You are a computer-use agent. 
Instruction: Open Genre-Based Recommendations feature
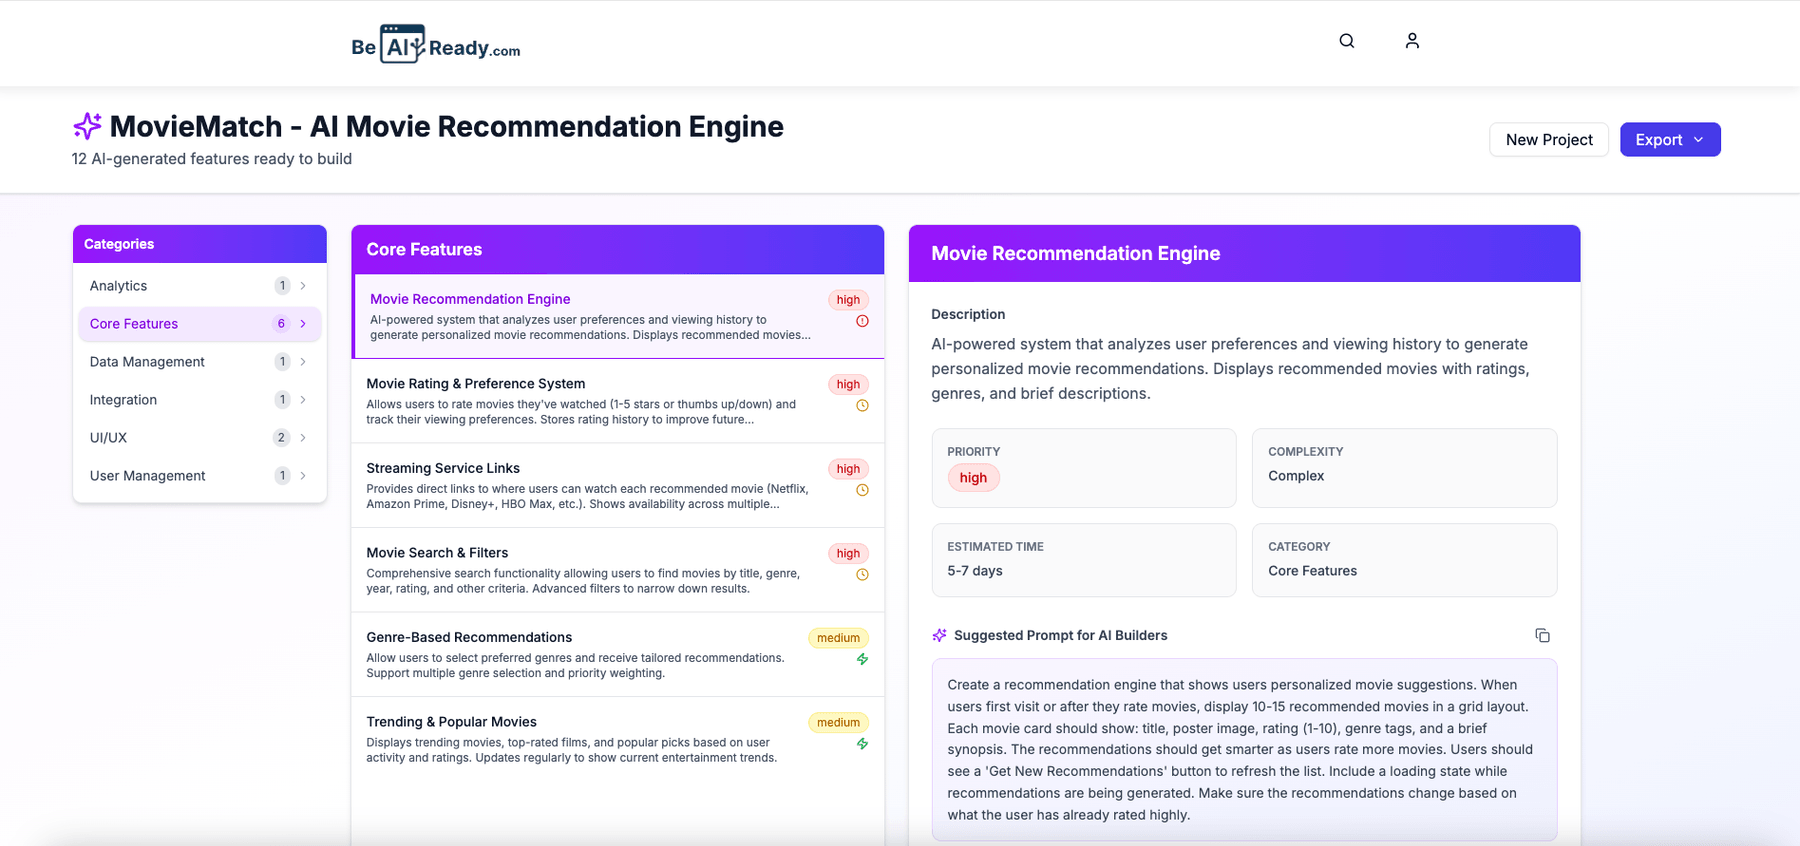618,655
